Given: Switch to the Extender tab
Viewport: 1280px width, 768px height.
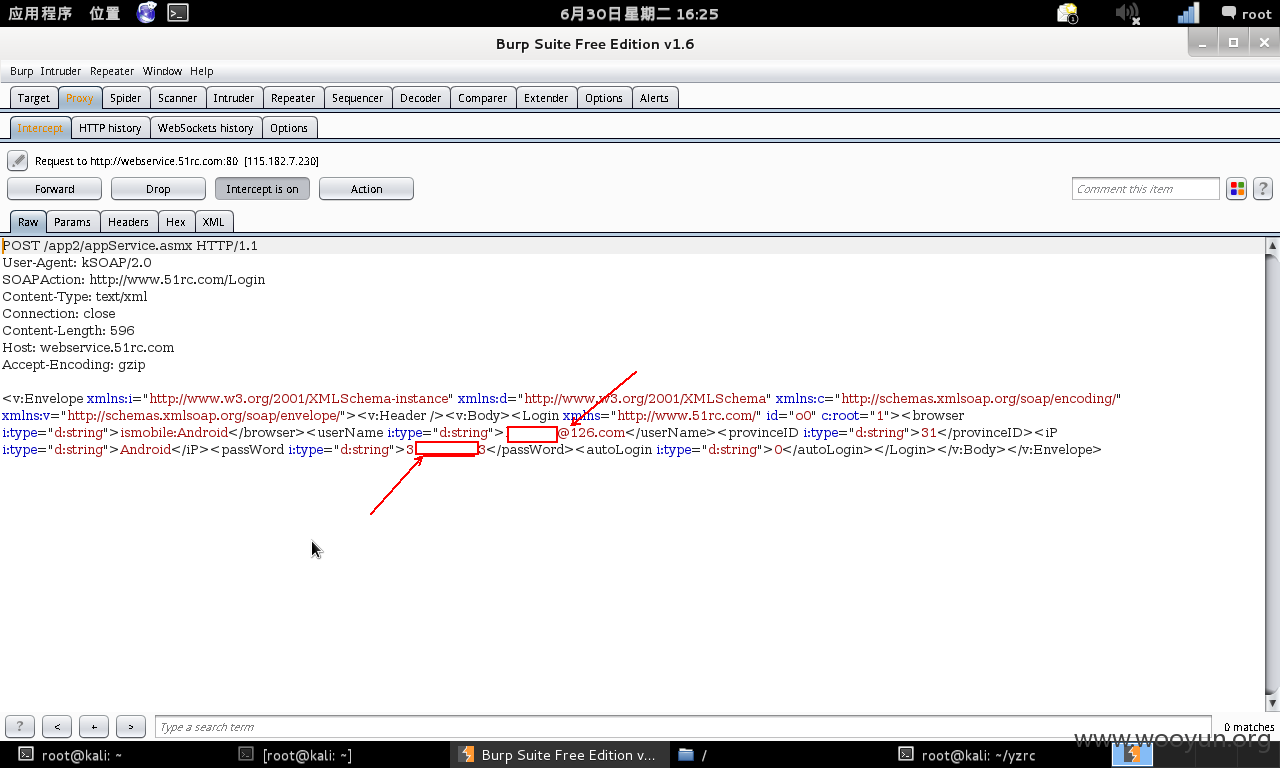Looking at the screenshot, I should pos(546,98).
